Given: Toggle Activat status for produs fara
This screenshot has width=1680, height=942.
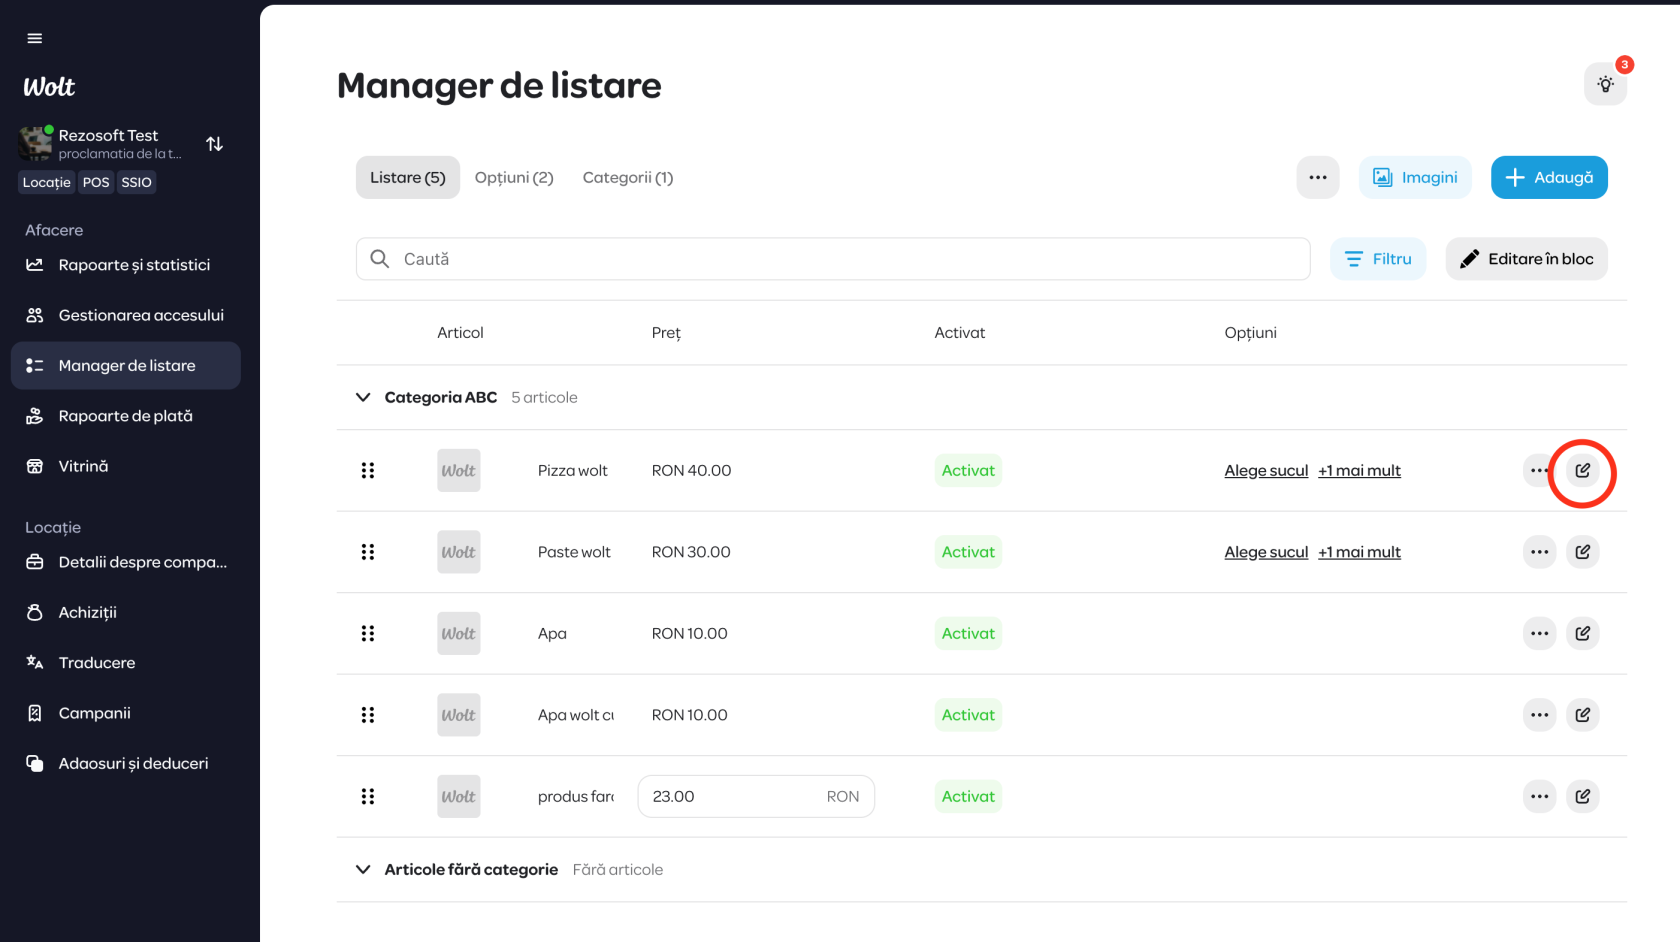Looking at the screenshot, I should [x=968, y=796].
